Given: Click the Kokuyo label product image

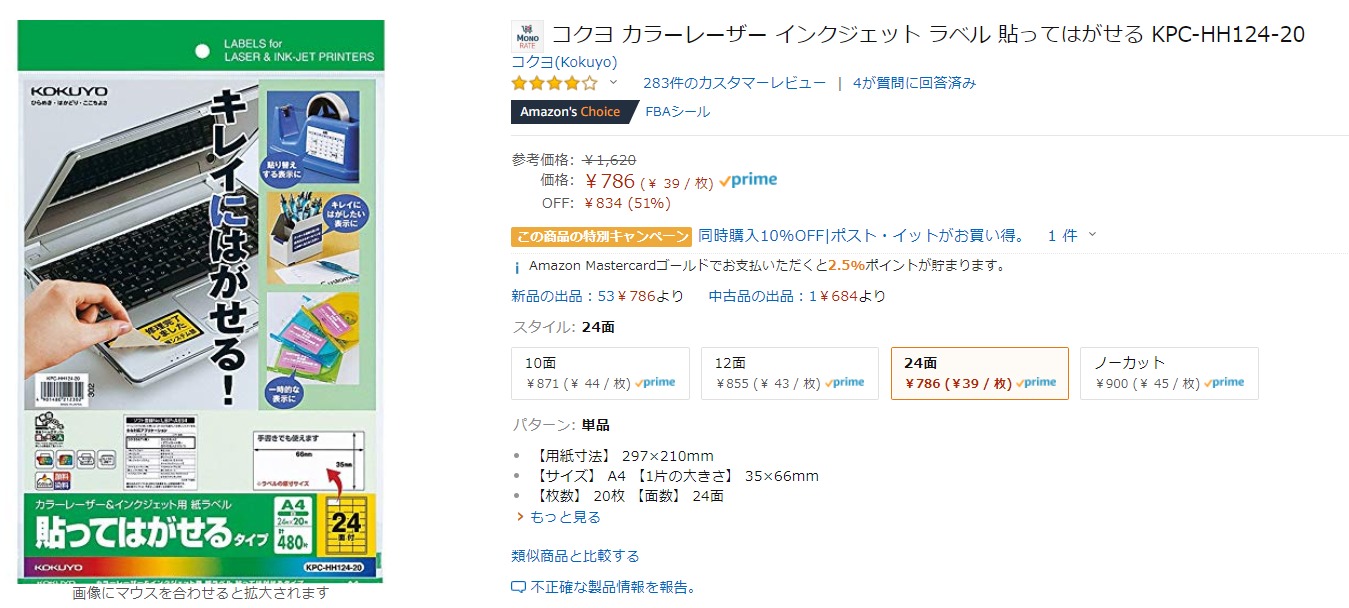Looking at the screenshot, I should pos(200,300).
